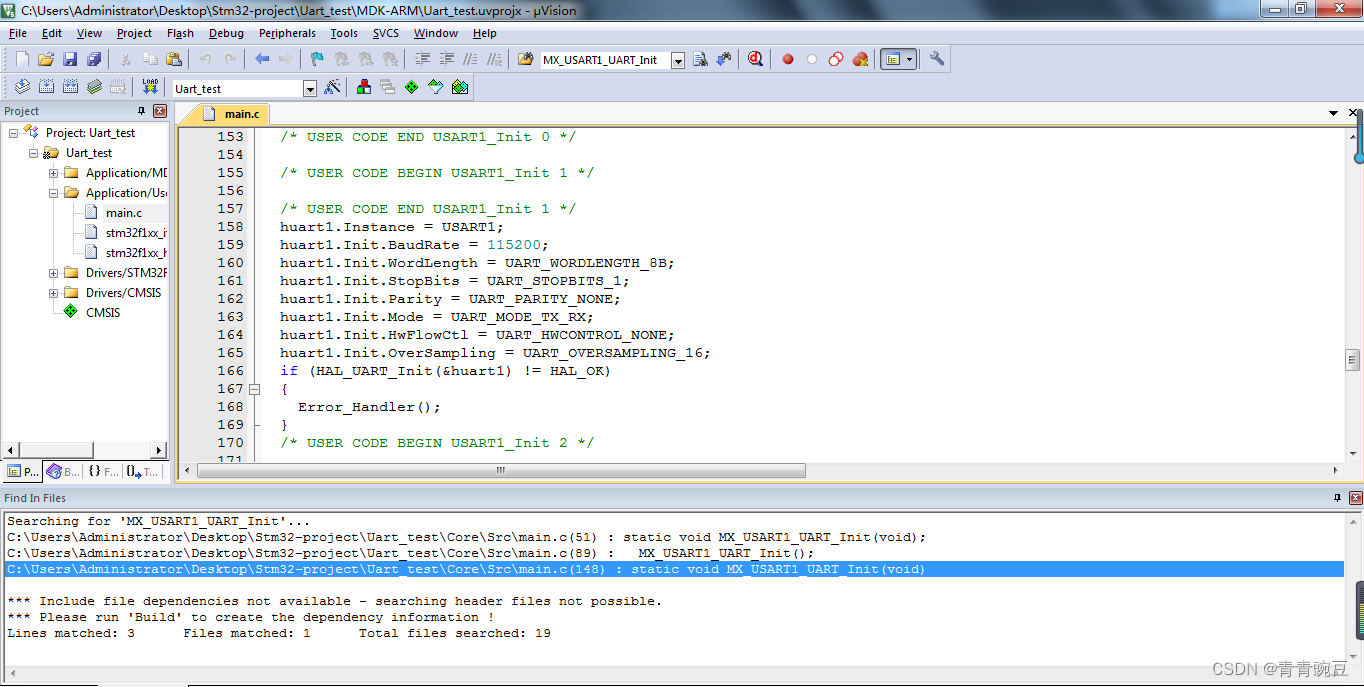Open the Manage Run-Time Environment green diamond icon
1364x687 pixels.
click(411, 88)
